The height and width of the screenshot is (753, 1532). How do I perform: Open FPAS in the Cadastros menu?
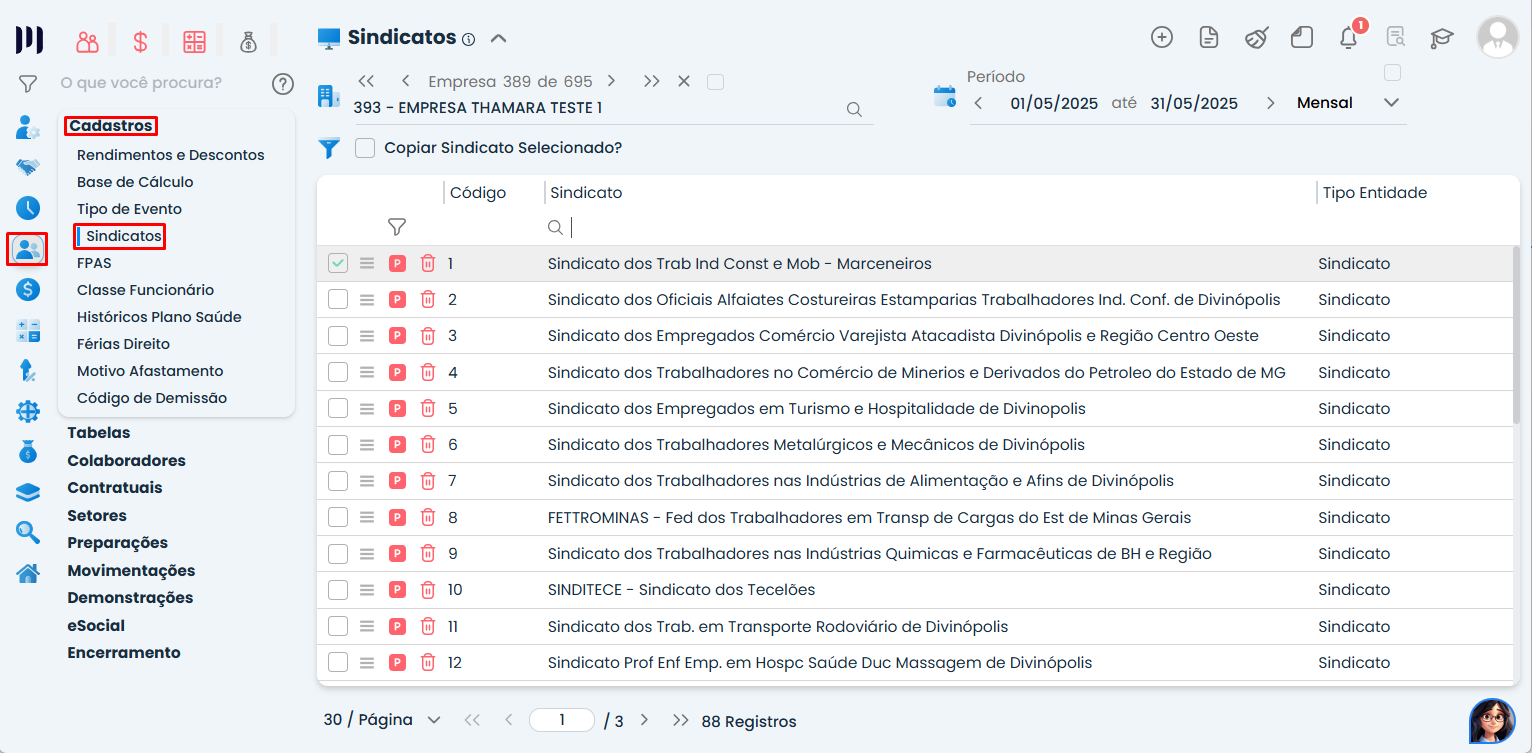click(x=94, y=263)
